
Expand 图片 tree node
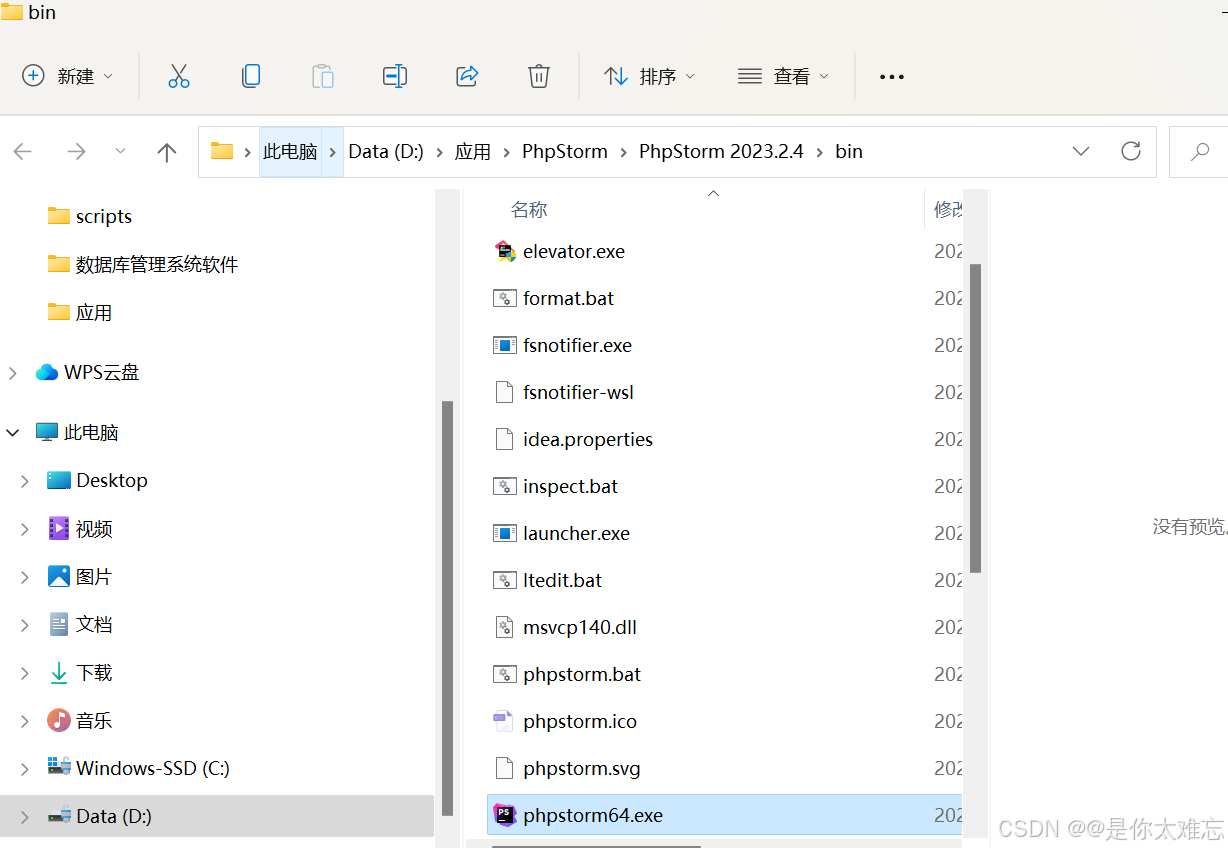25,577
